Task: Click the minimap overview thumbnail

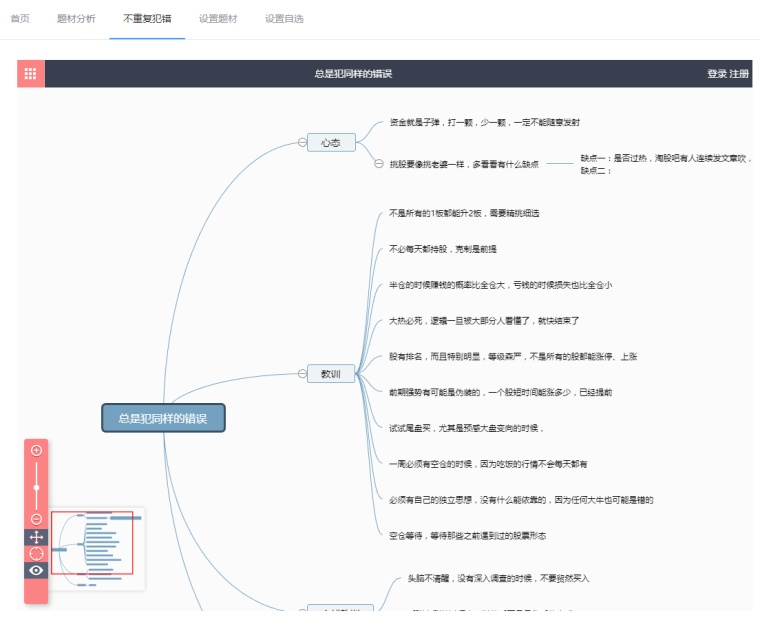Action: click(x=97, y=549)
